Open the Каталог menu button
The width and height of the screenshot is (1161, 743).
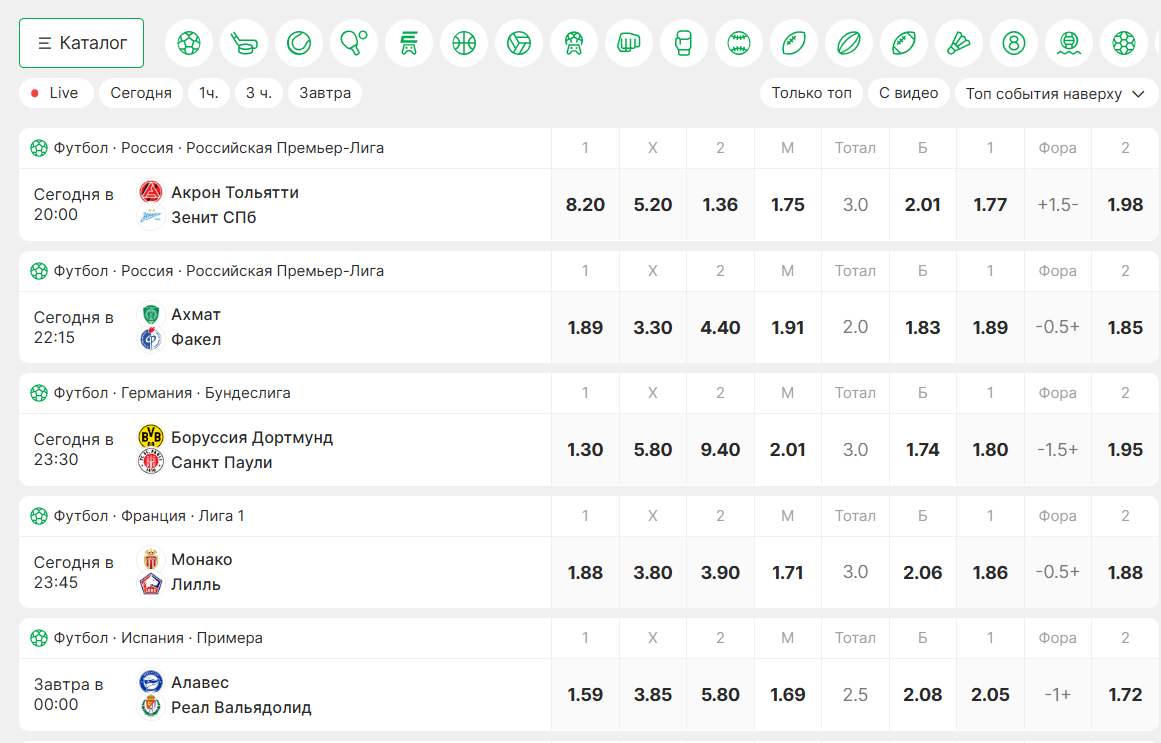(x=81, y=43)
